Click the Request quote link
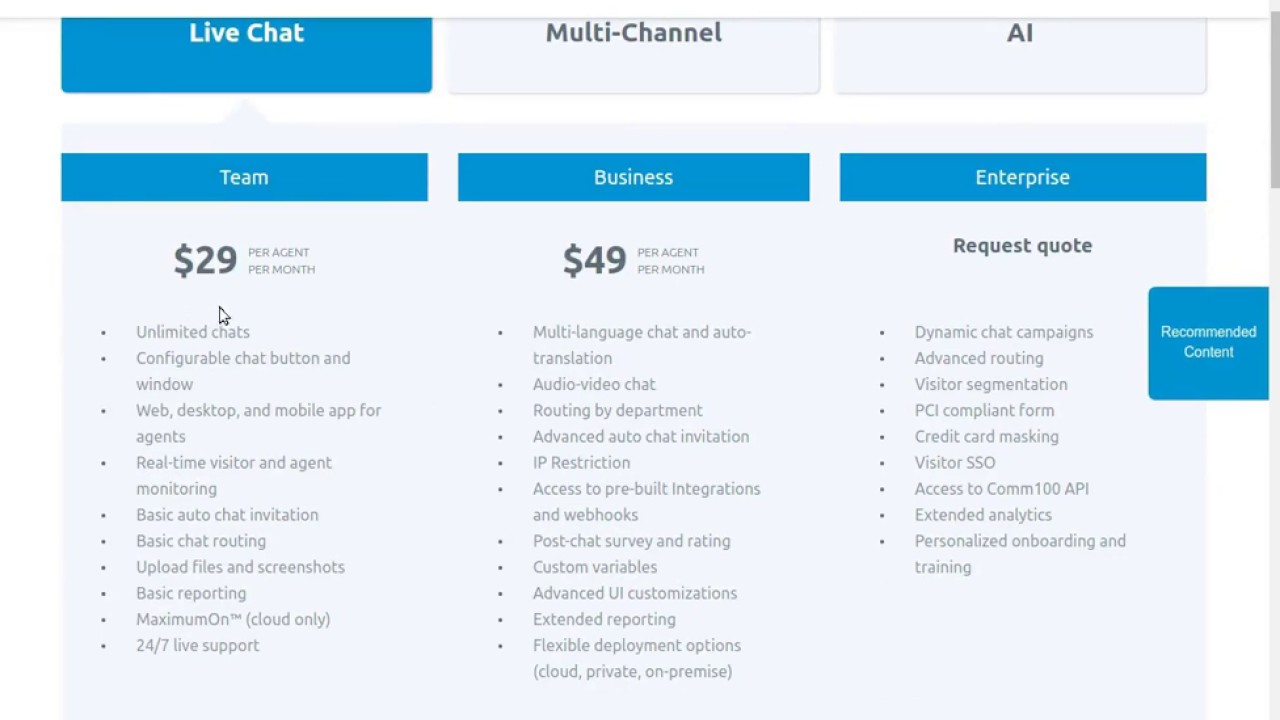 click(x=1022, y=246)
